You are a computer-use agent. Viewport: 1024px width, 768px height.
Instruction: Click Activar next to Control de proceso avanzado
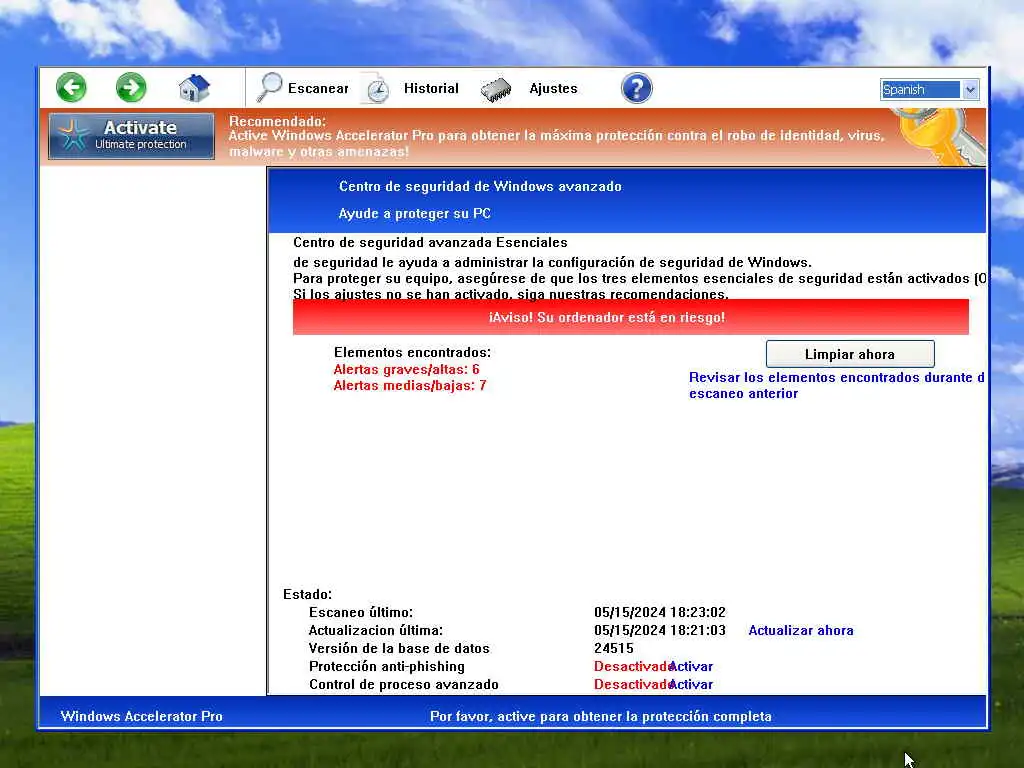point(692,684)
